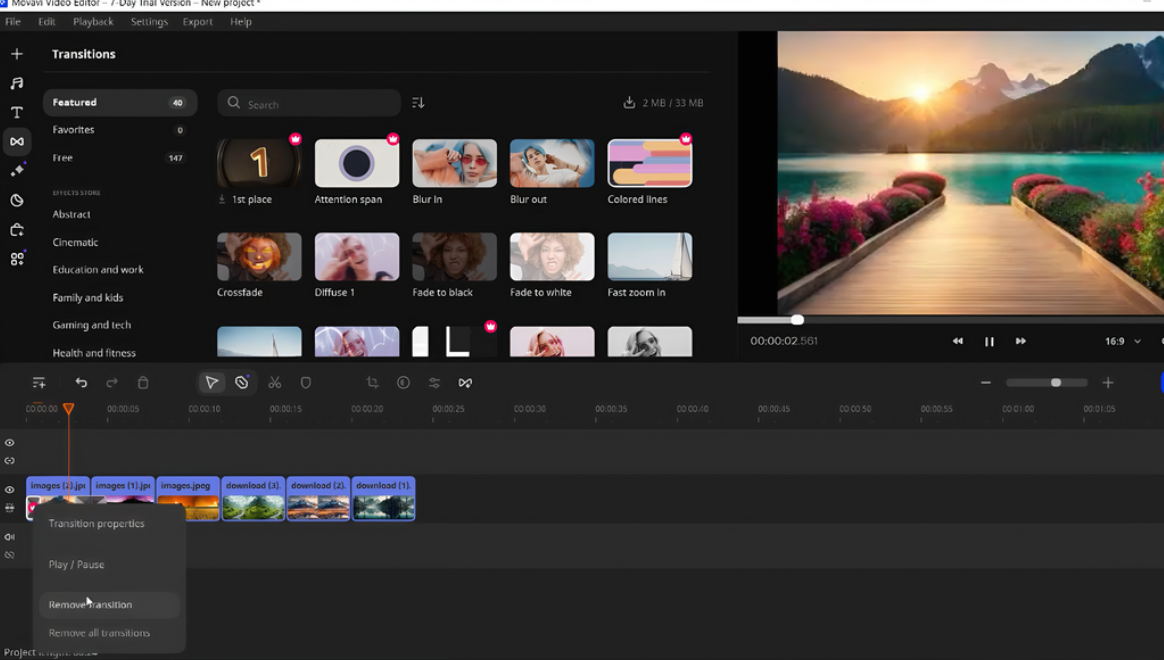Split the clip with the Scissors tool
Viewport: 1164px width, 660px height.
275,382
